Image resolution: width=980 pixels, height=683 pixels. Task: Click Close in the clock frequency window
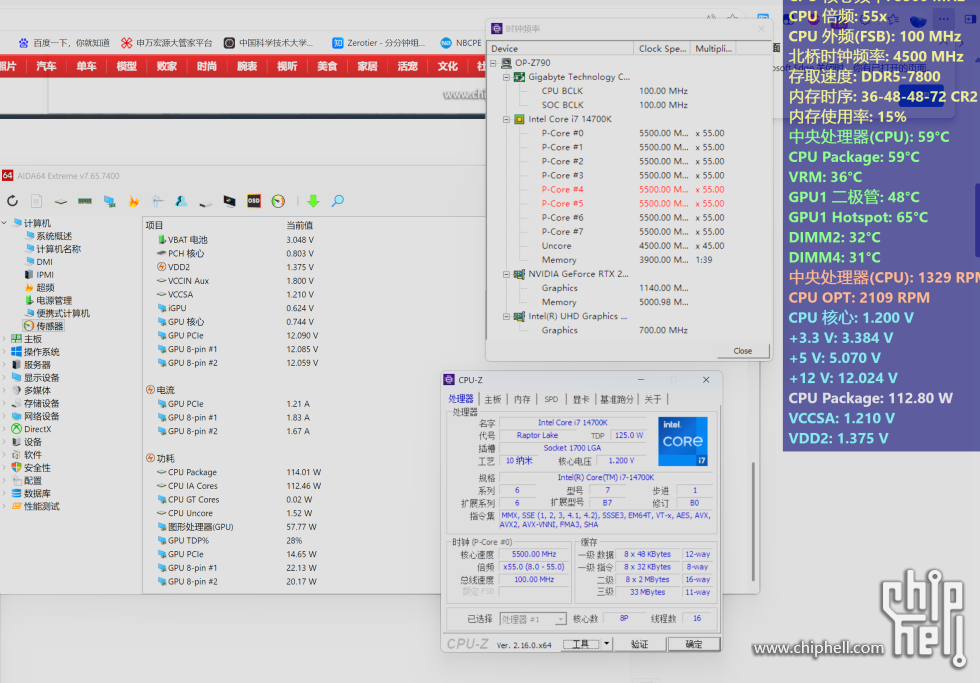click(x=742, y=351)
